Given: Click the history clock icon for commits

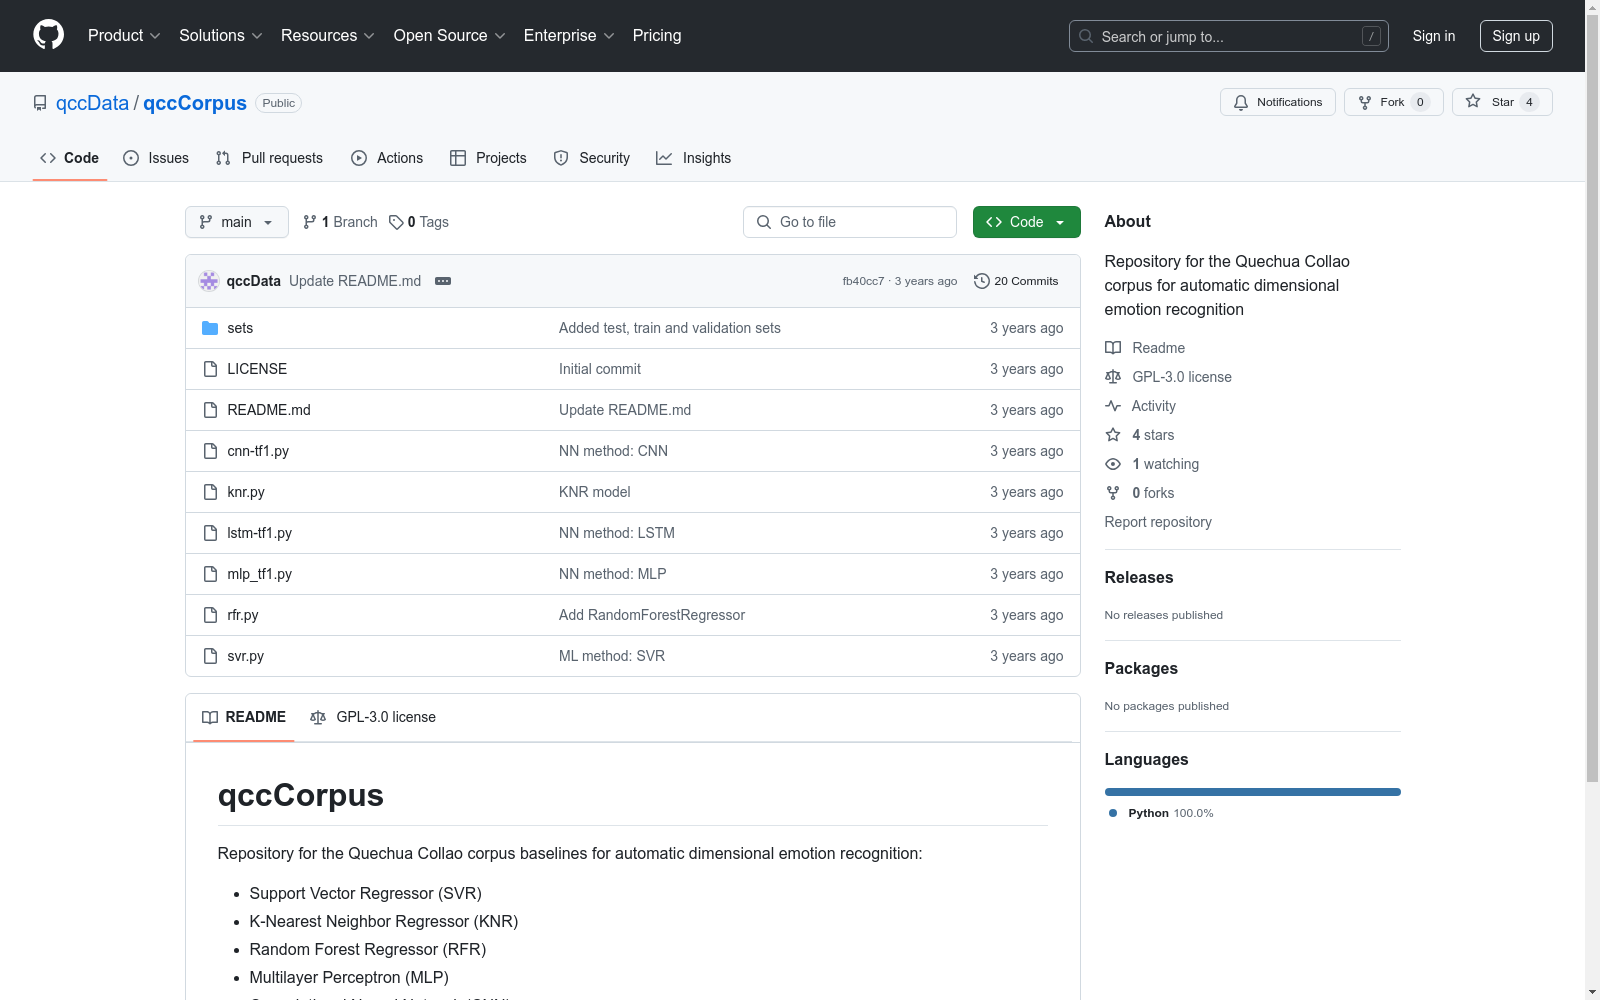Looking at the screenshot, I should [x=982, y=281].
